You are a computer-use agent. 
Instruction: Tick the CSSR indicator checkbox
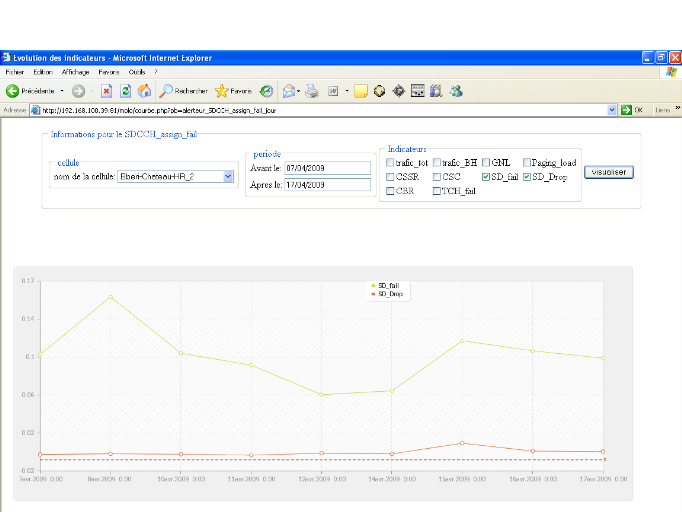tap(390, 177)
